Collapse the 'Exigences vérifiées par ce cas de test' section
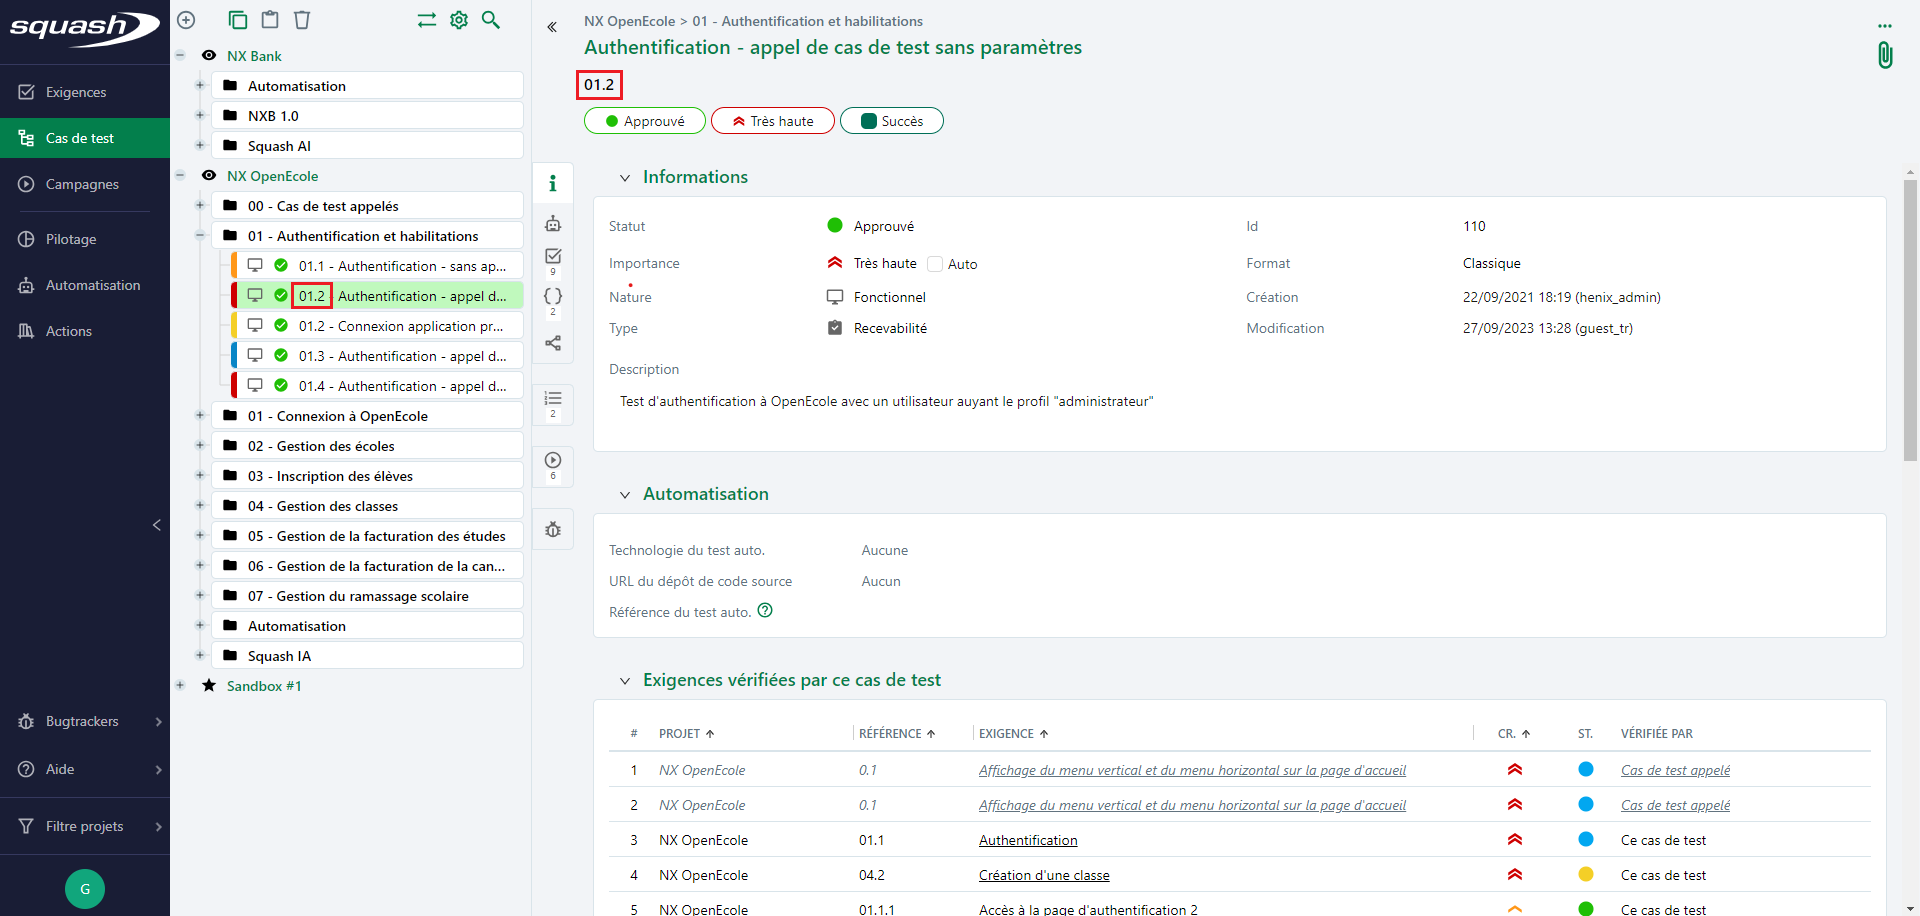 (625, 680)
